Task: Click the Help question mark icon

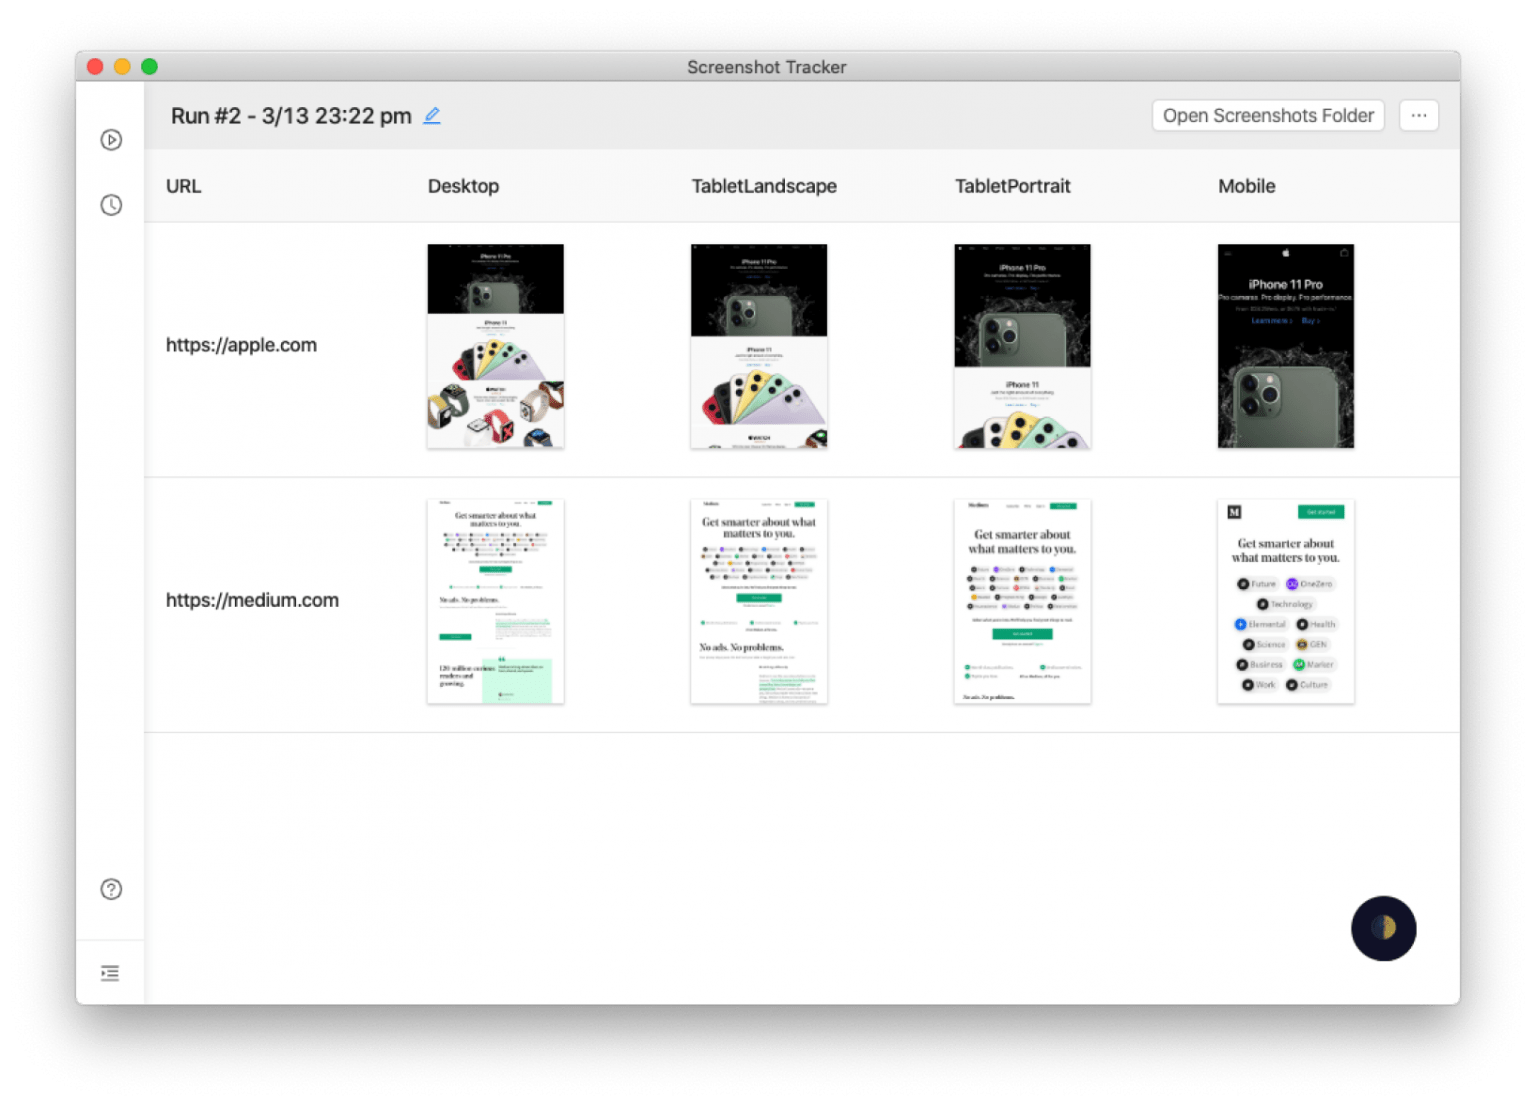Action: click(x=111, y=889)
